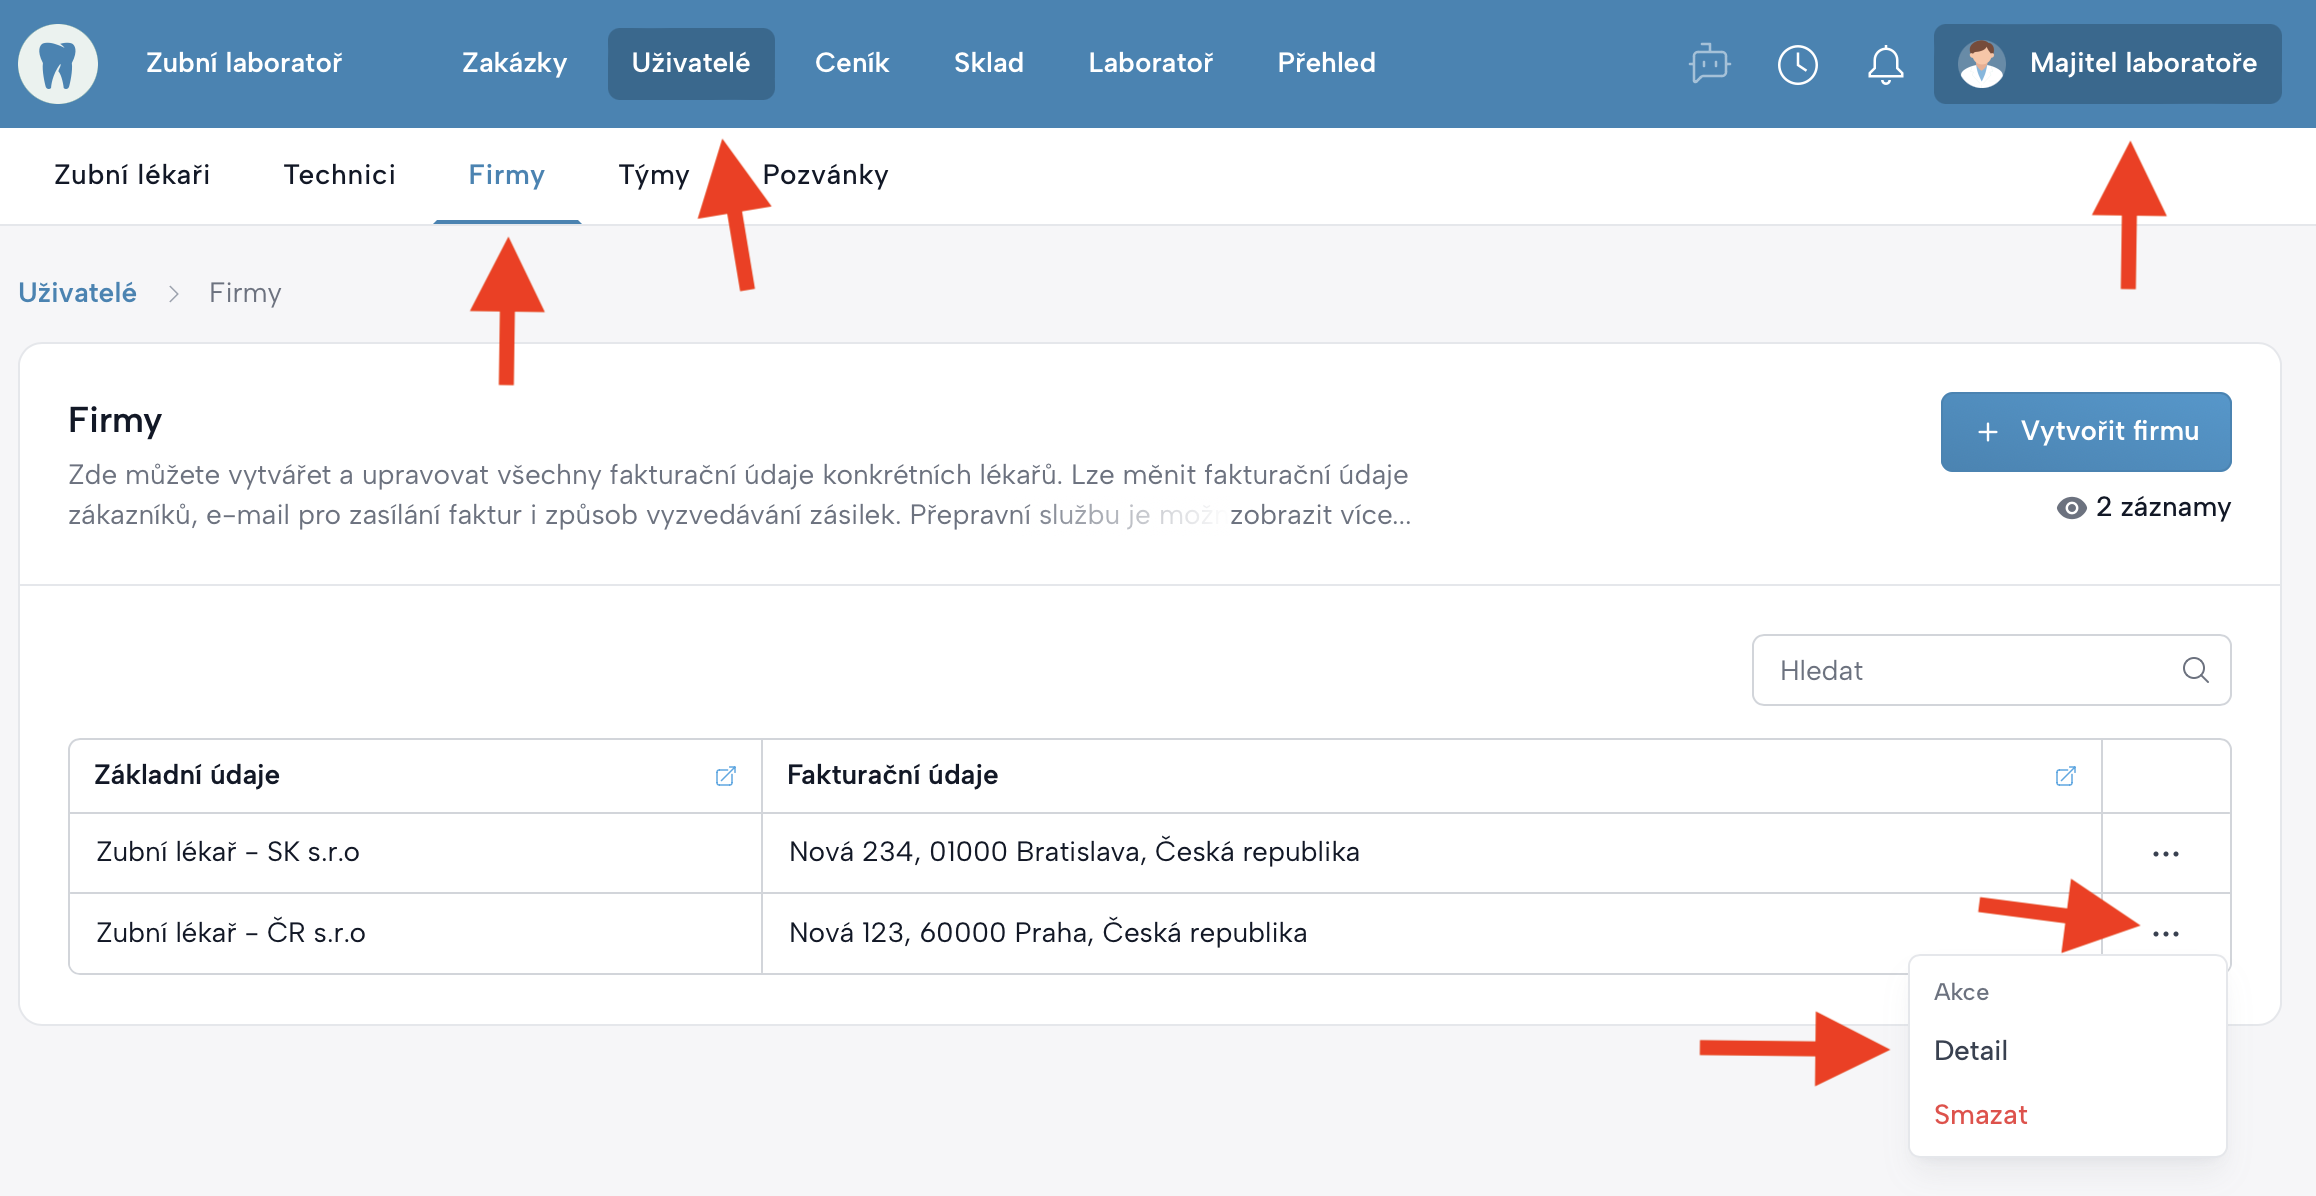The image size is (2316, 1196).
Task: Open the actions menu for the SK s.r.o row
Action: point(2165,854)
